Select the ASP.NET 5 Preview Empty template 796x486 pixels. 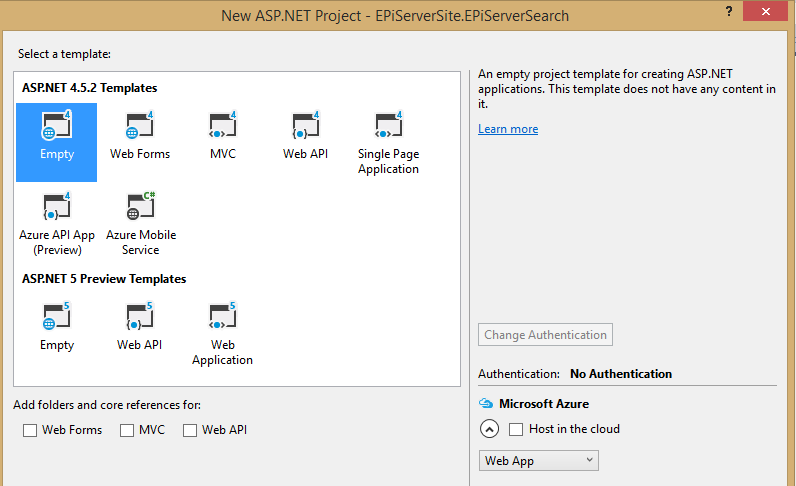click(x=57, y=327)
